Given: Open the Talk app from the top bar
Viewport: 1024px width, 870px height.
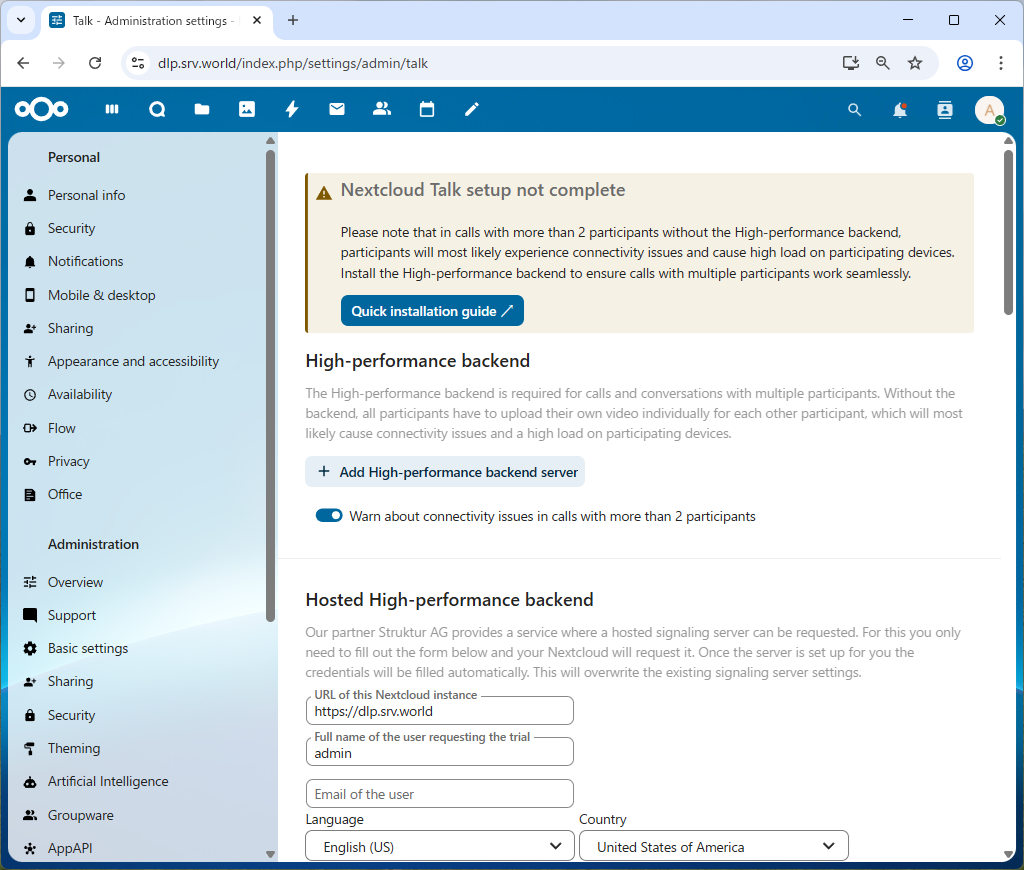Looking at the screenshot, I should coord(157,110).
